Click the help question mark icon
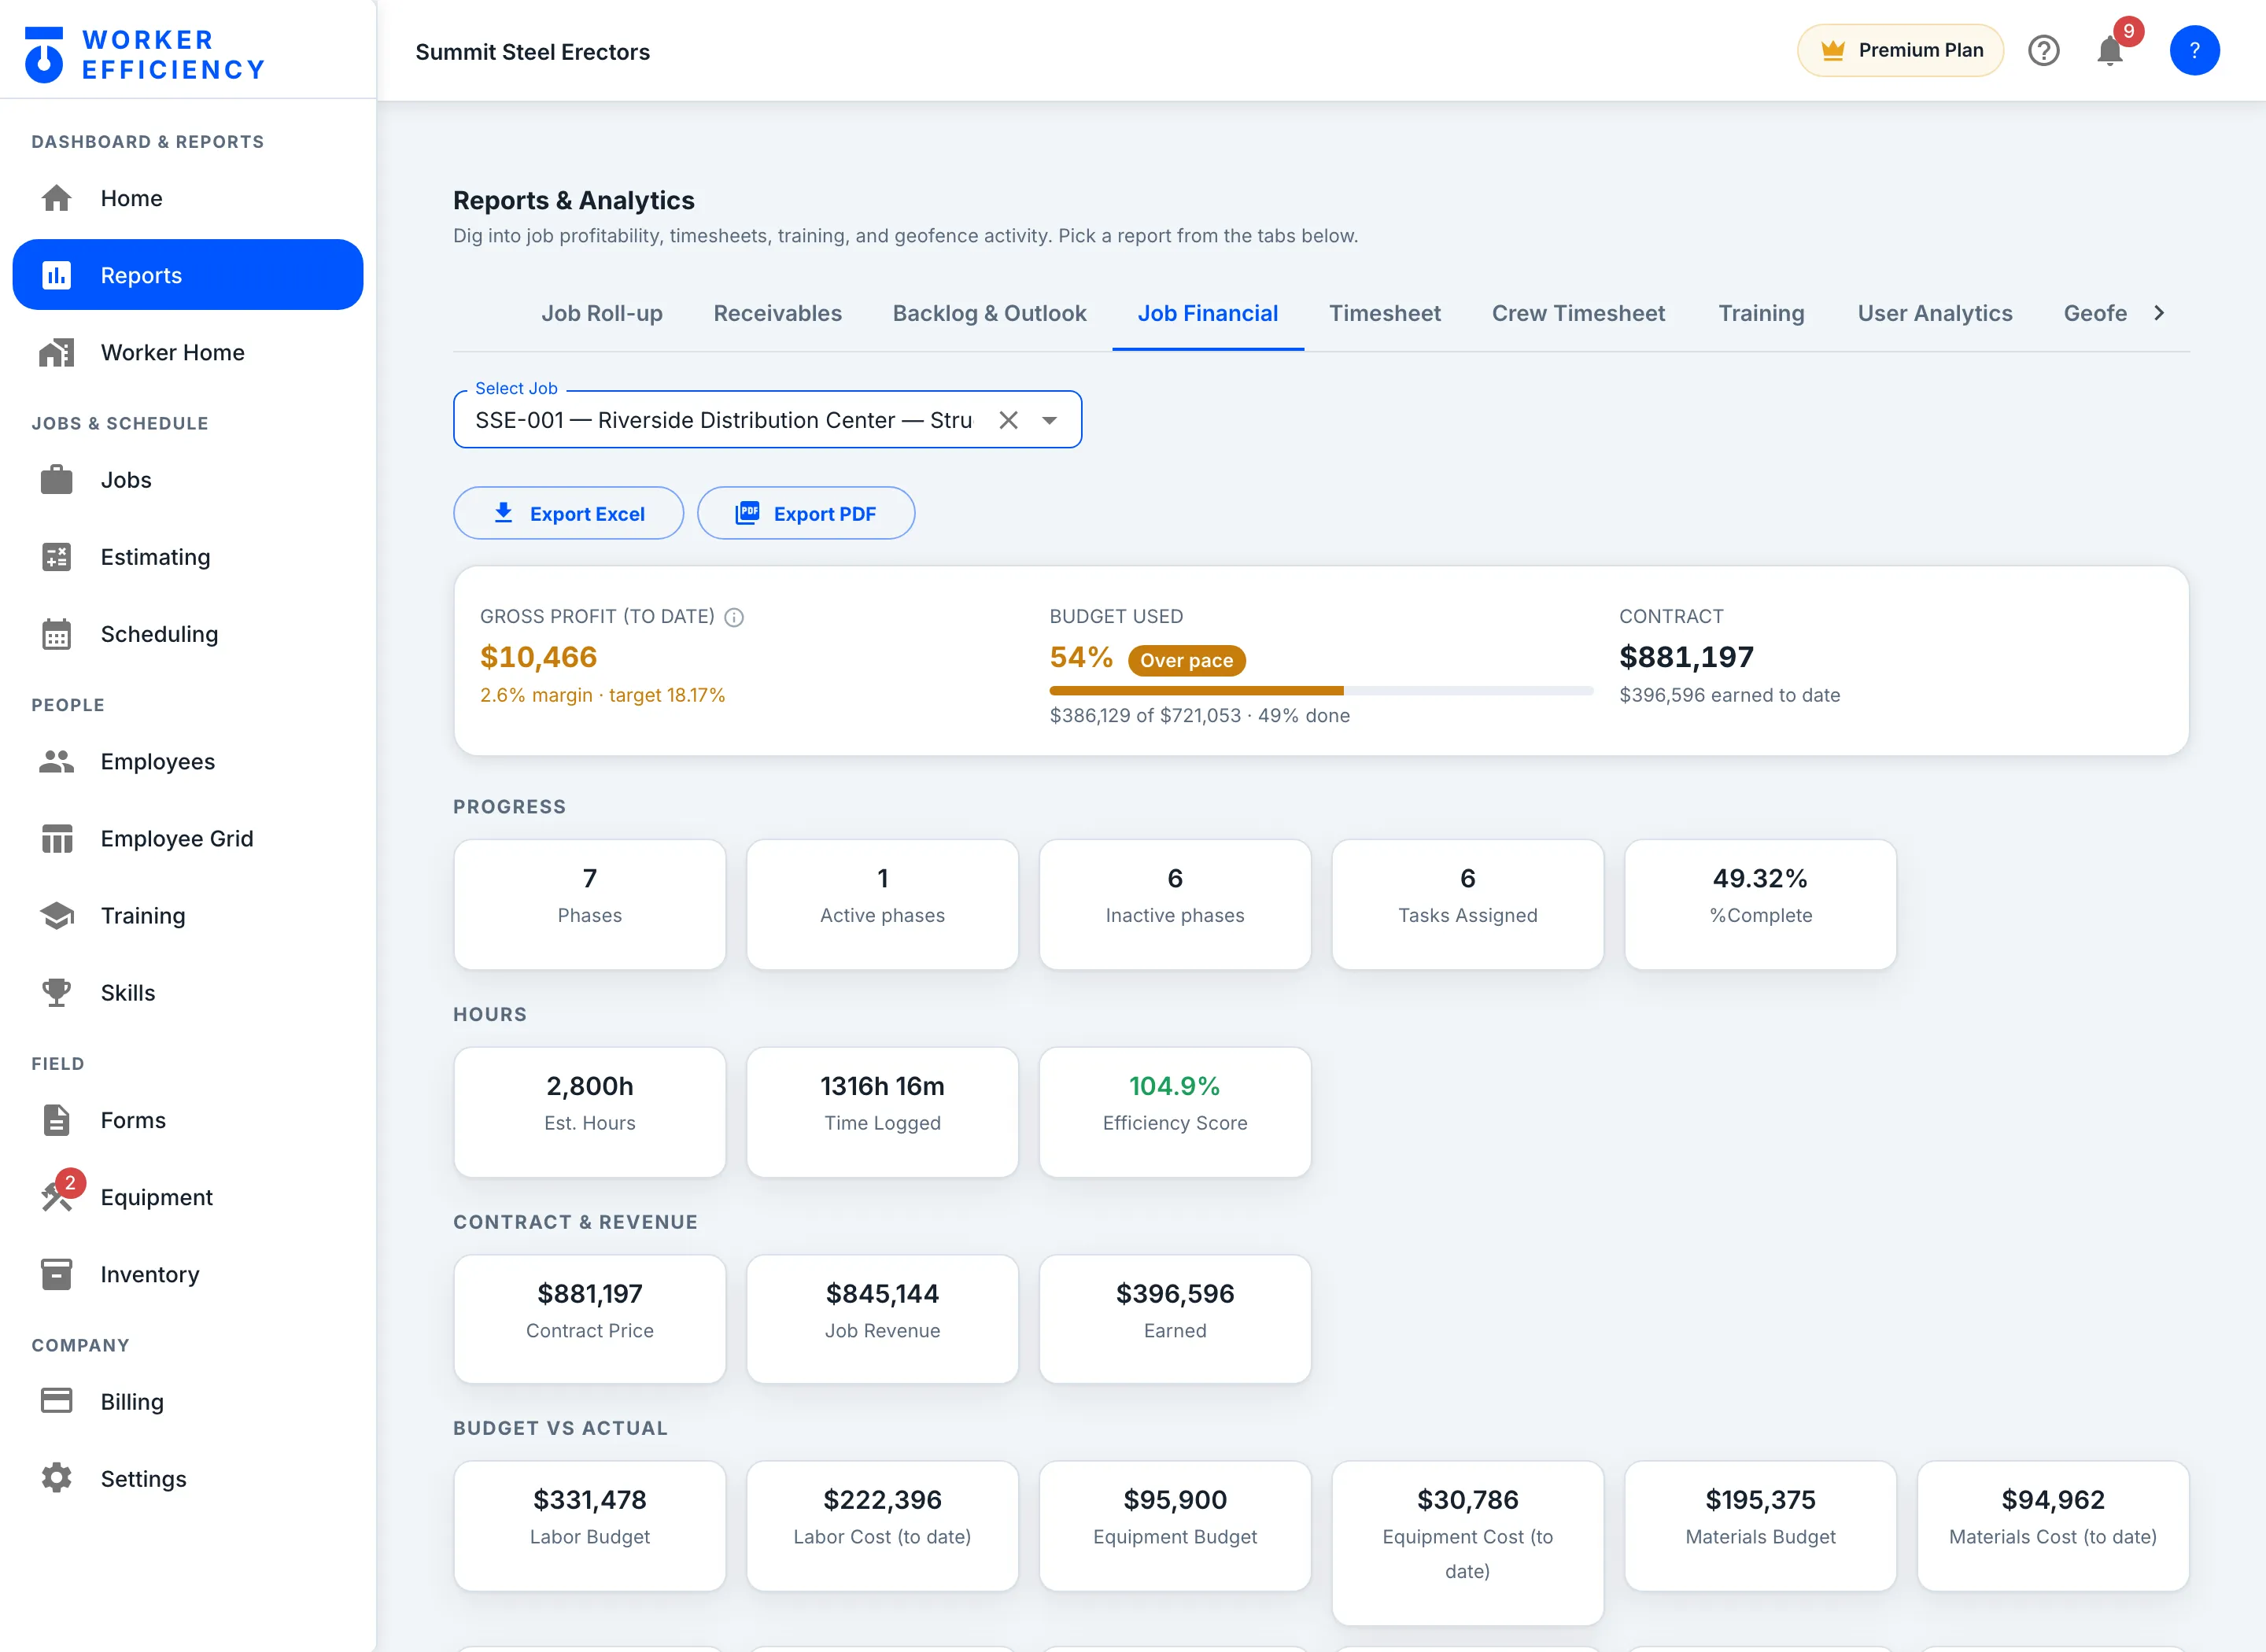 (x=2043, y=50)
